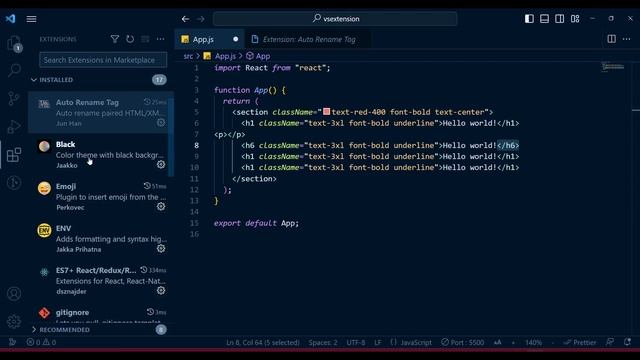
Task: Select the Auto Rename Tag extension
Action: (100, 112)
